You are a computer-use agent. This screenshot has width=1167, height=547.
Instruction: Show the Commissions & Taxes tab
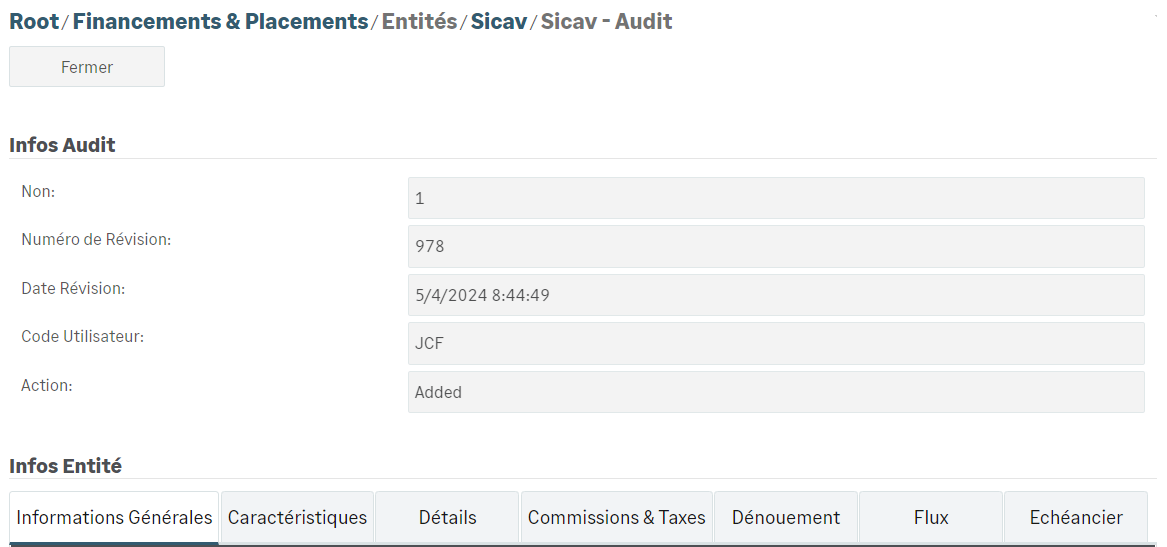[616, 517]
